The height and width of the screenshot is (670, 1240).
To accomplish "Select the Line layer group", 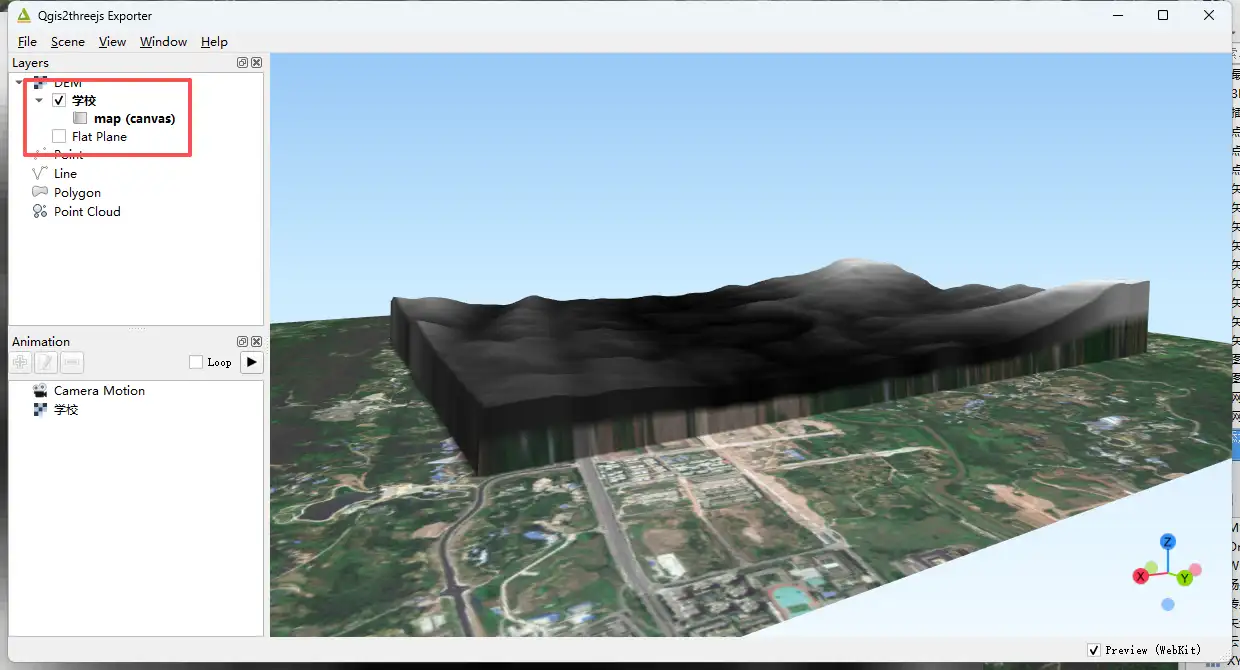I will click(x=65, y=173).
